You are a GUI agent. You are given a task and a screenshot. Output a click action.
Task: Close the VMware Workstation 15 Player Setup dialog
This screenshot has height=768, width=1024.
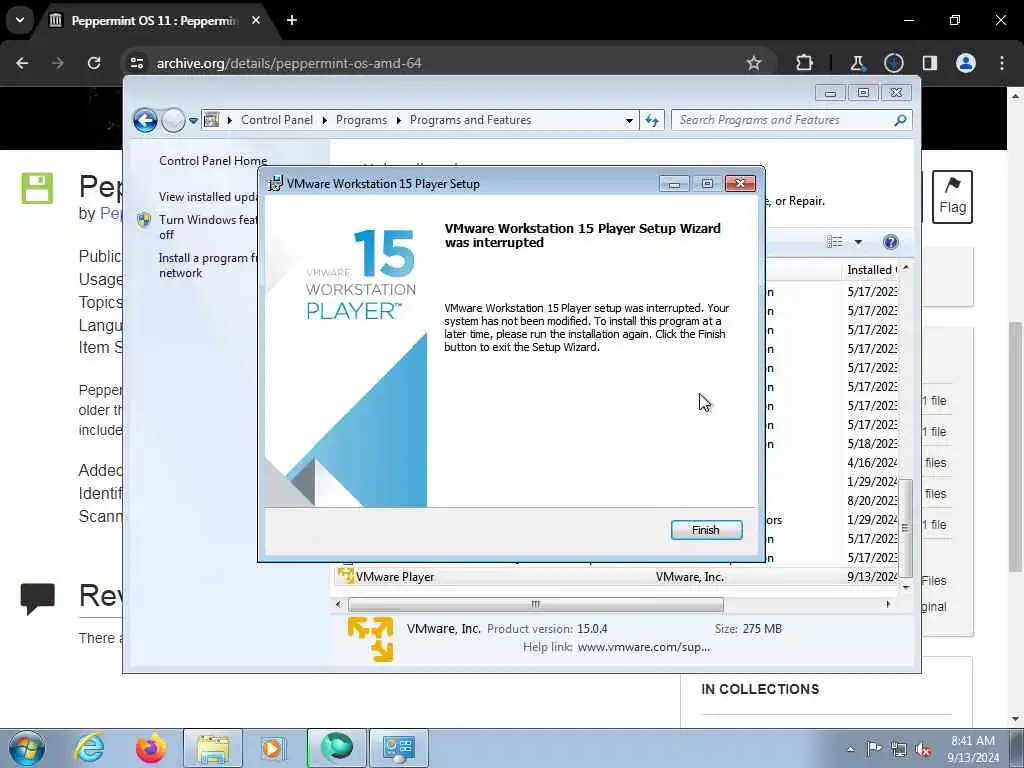(740, 184)
